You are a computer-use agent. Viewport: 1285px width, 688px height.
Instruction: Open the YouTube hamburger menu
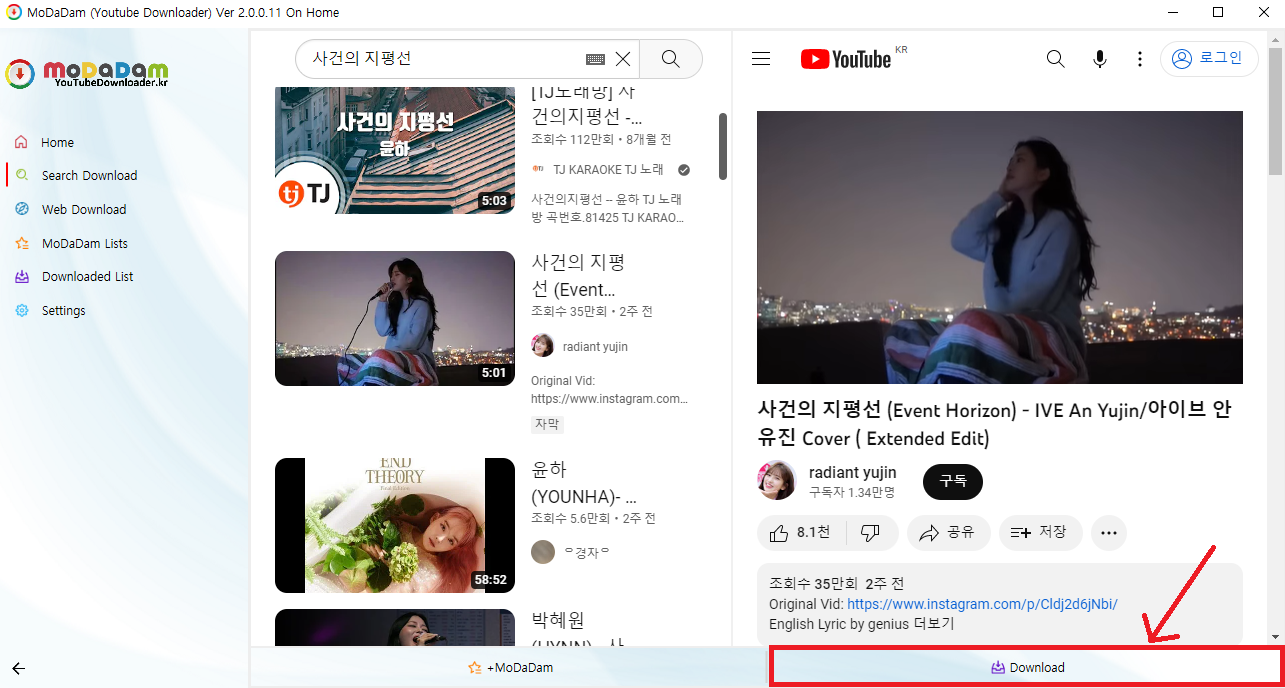pyautogui.click(x=761, y=59)
